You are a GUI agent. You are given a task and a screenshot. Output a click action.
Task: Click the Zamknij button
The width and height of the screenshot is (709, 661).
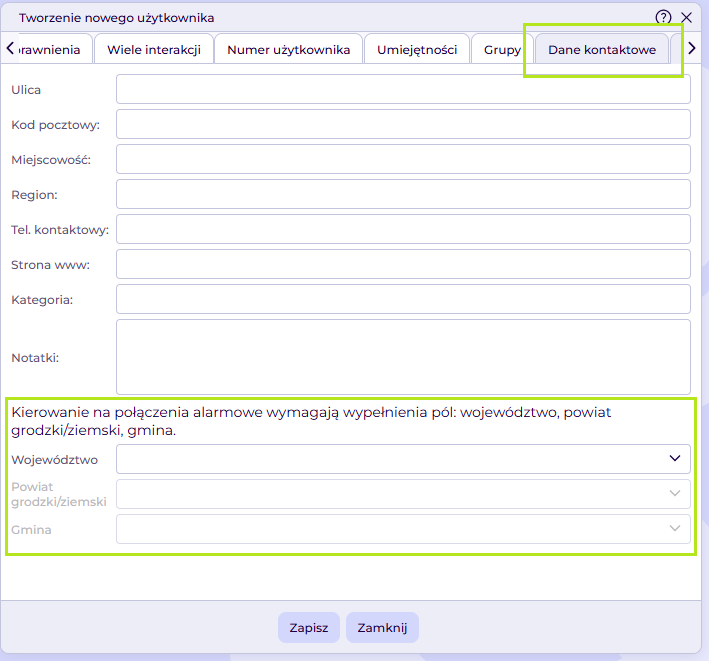click(x=382, y=628)
